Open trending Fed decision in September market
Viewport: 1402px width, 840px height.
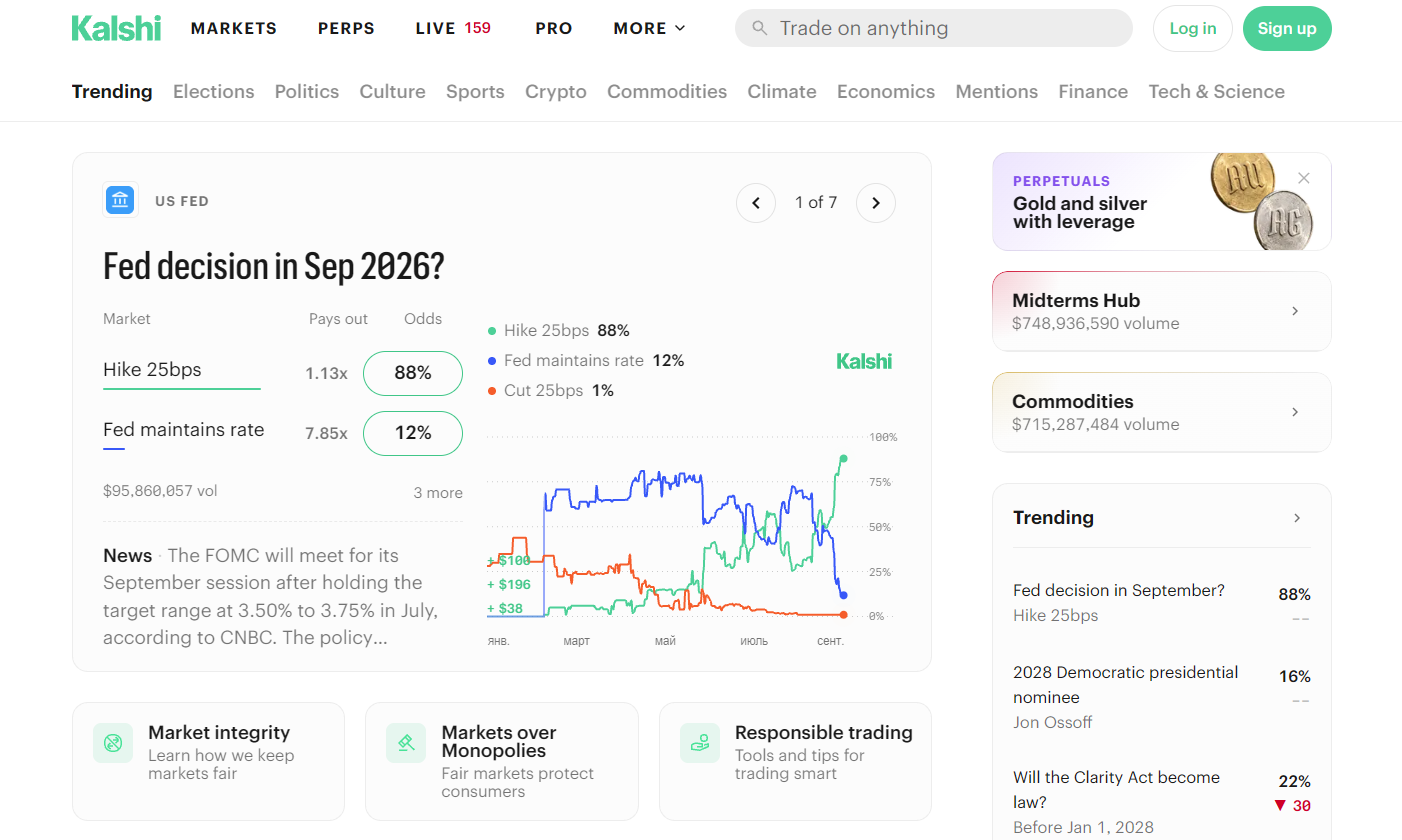(x=1162, y=603)
